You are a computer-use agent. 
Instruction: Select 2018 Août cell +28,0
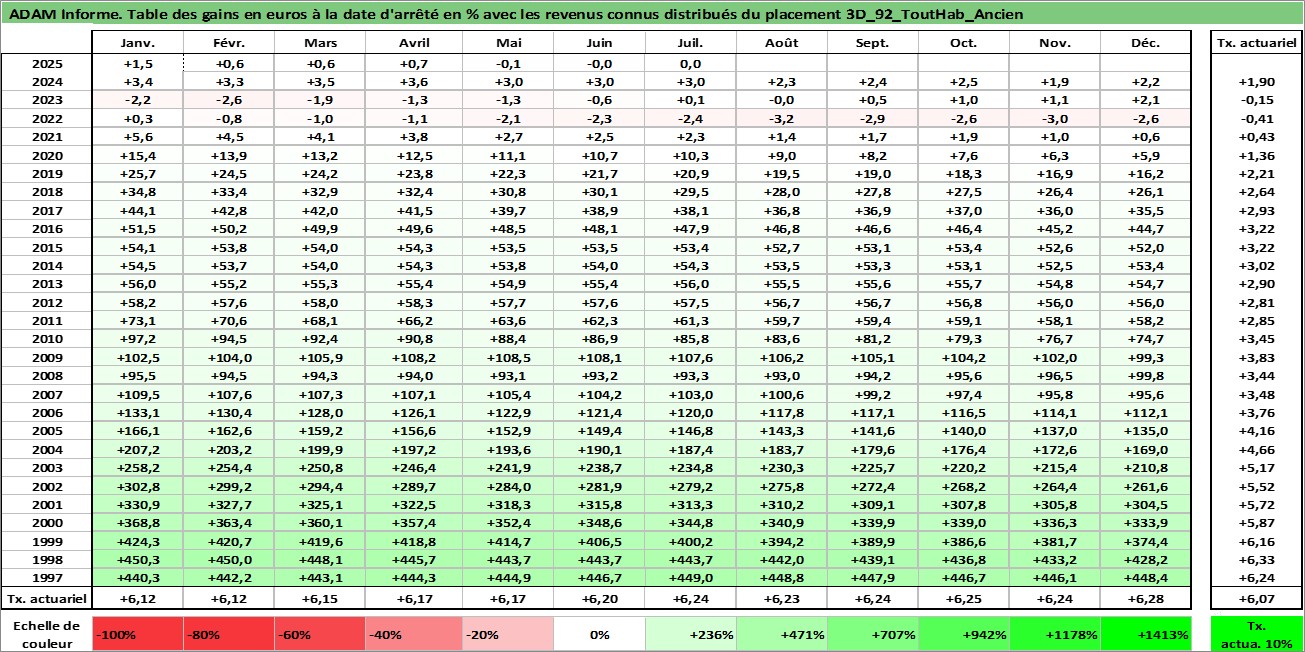click(x=781, y=192)
